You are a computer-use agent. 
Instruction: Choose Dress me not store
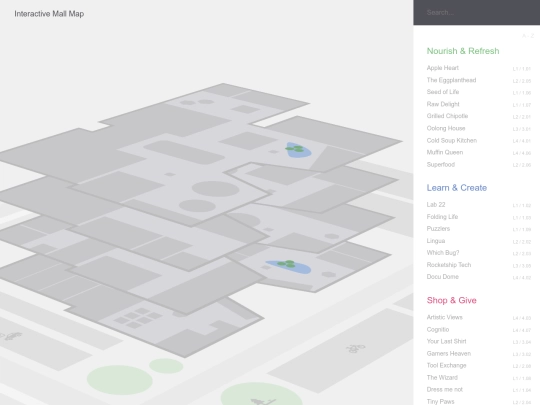(479, 390)
